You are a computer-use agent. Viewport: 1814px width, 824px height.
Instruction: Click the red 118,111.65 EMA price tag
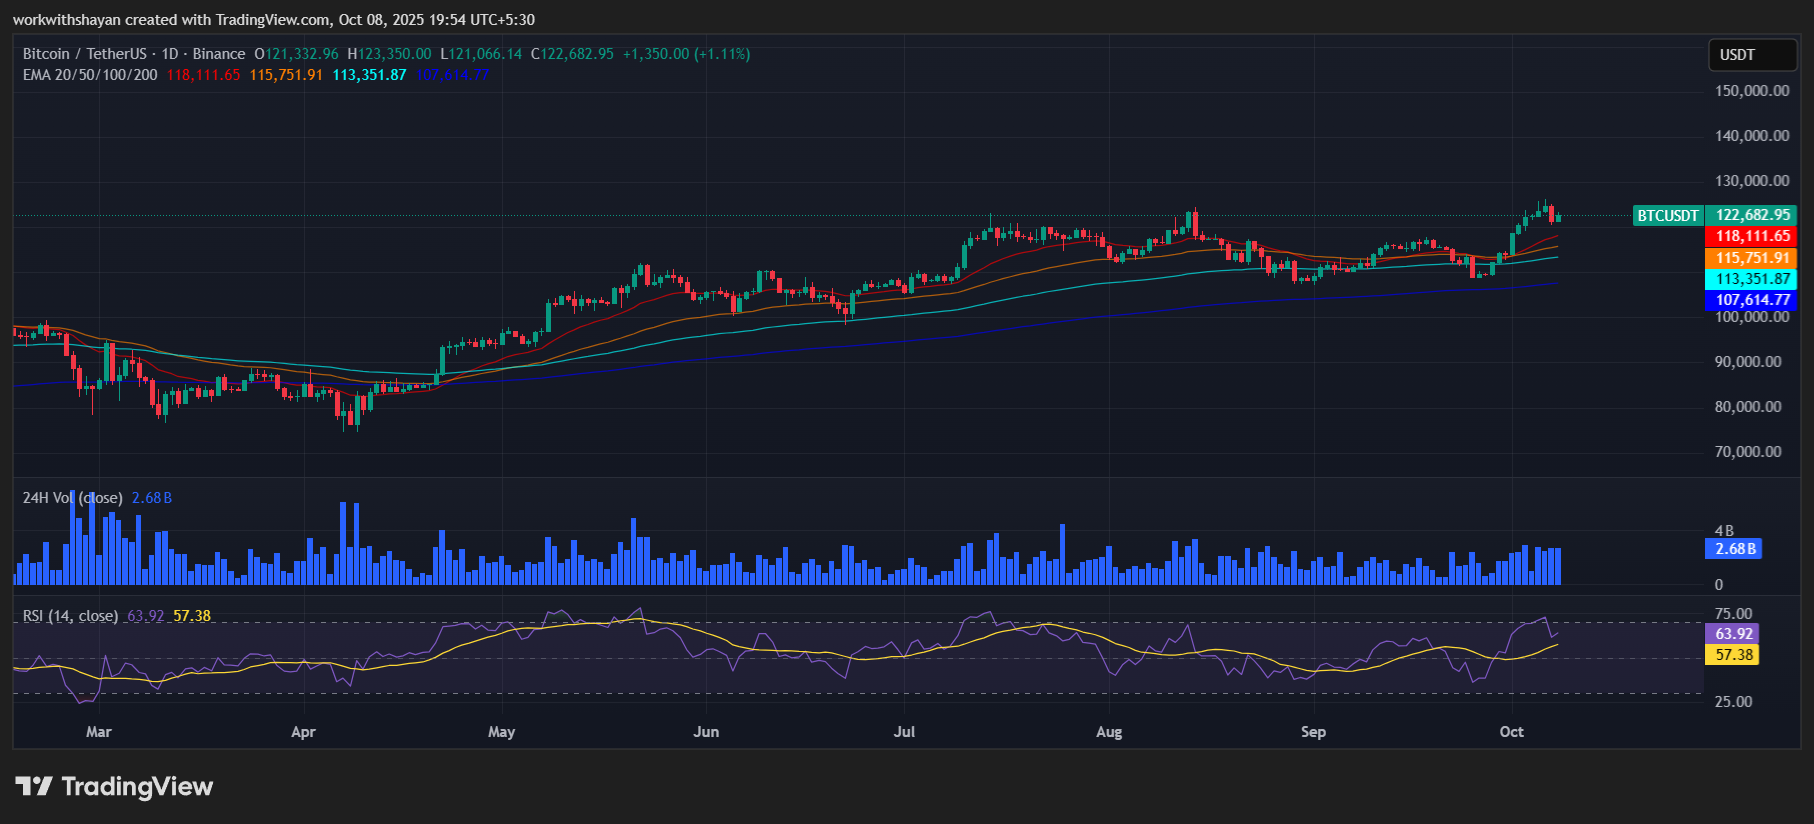[x=1752, y=236]
